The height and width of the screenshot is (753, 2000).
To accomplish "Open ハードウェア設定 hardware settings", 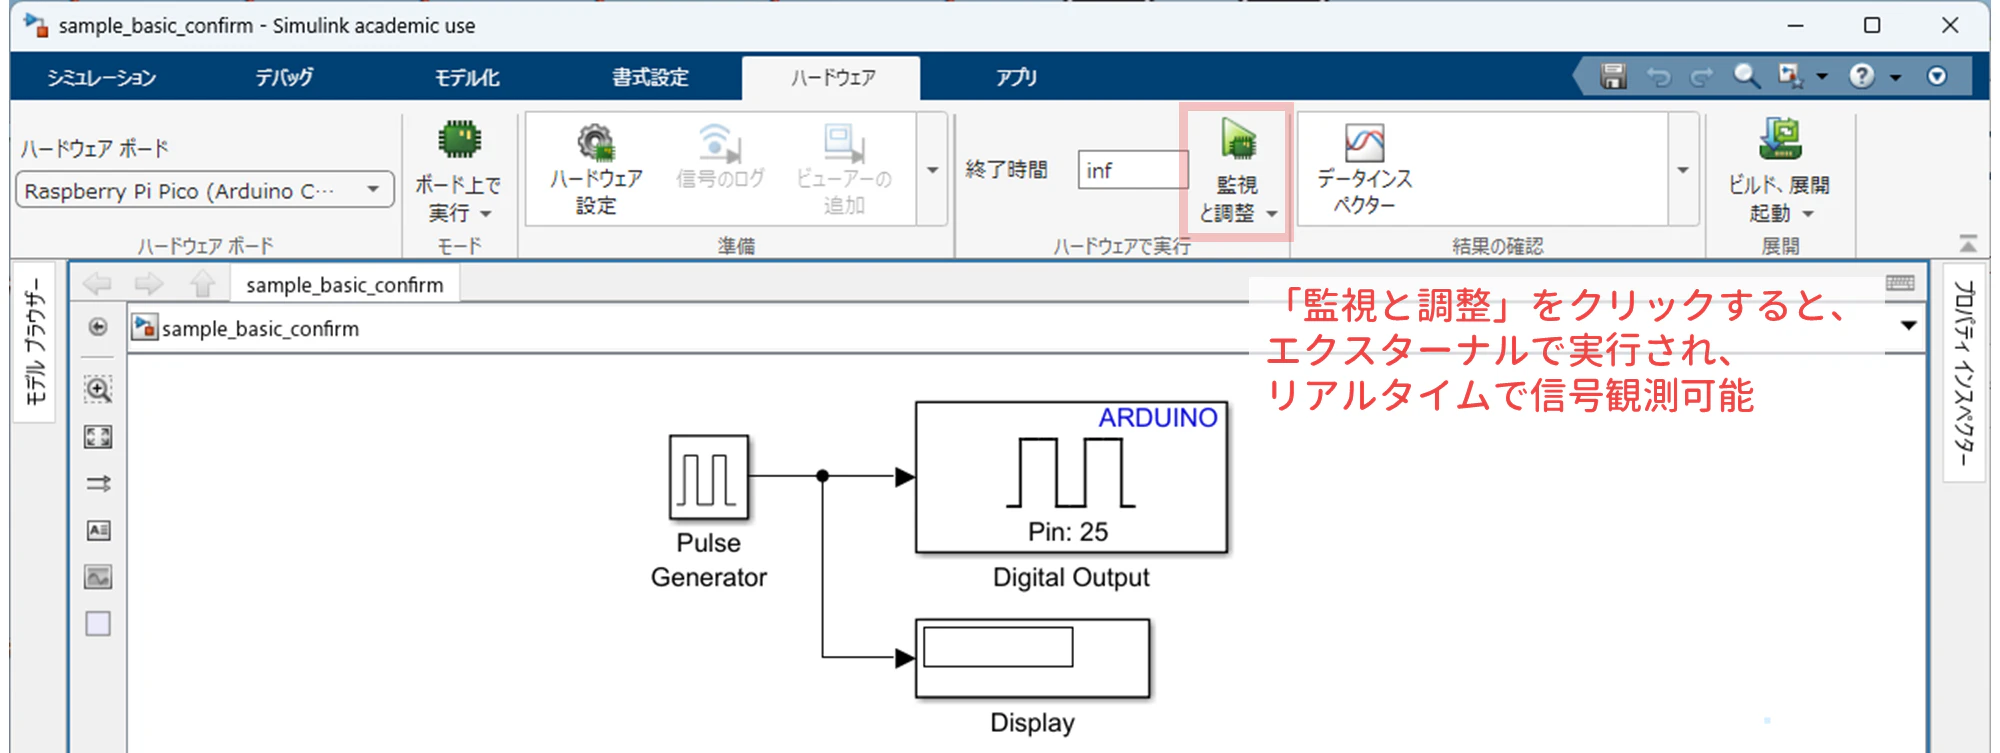I will (x=596, y=168).
